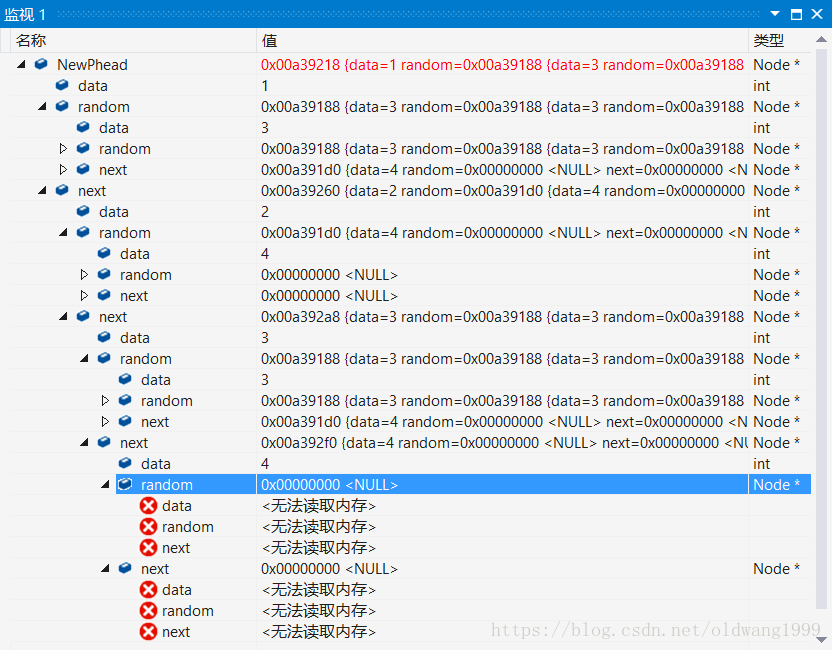The height and width of the screenshot is (650, 832).
Task: Click cube icon of data row valued 1
Action: [x=62, y=85]
